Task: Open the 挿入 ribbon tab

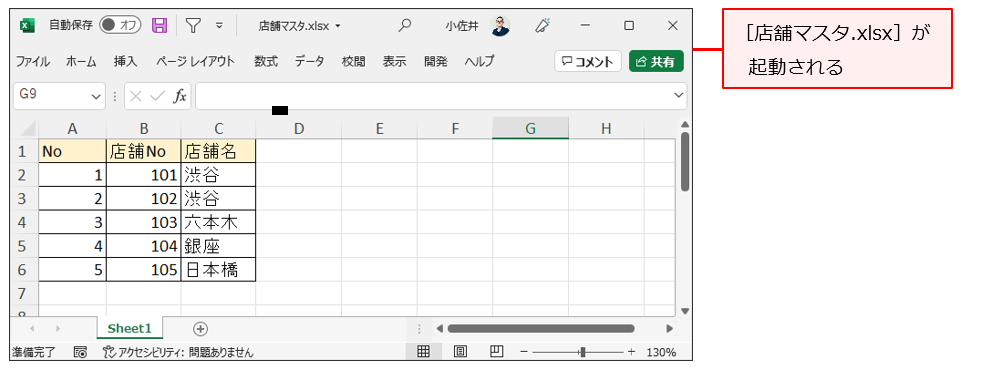Action: coord(125,62)
